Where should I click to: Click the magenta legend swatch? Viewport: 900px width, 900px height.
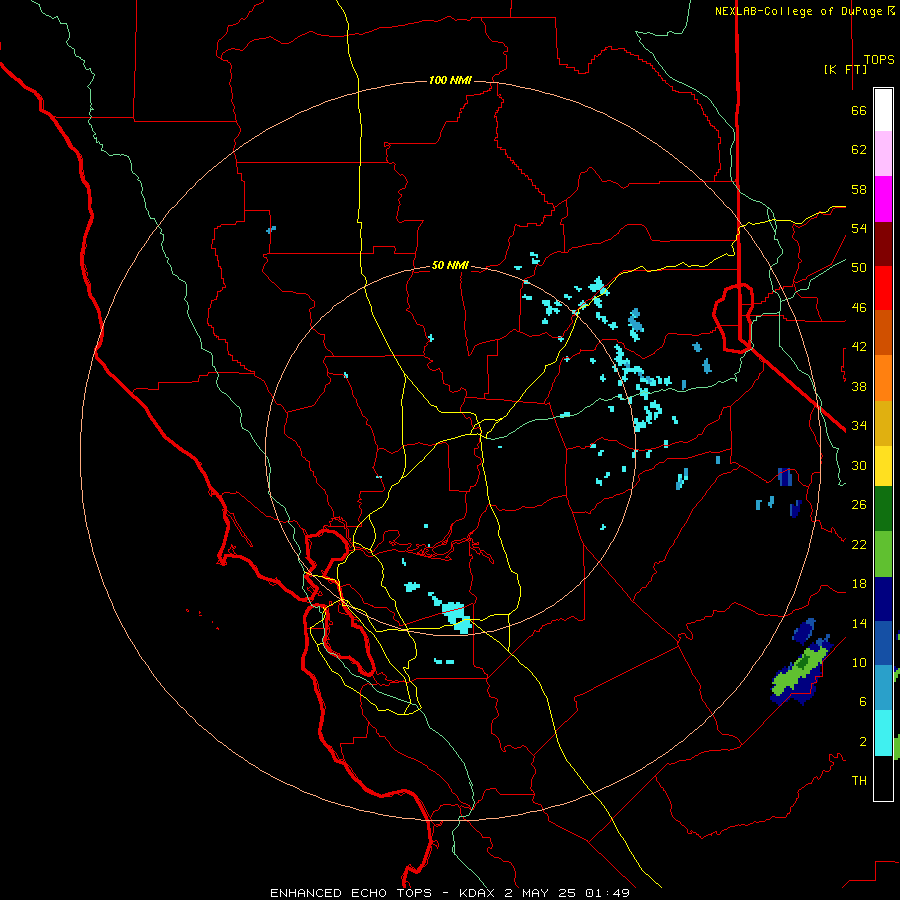tap(883, 199)
